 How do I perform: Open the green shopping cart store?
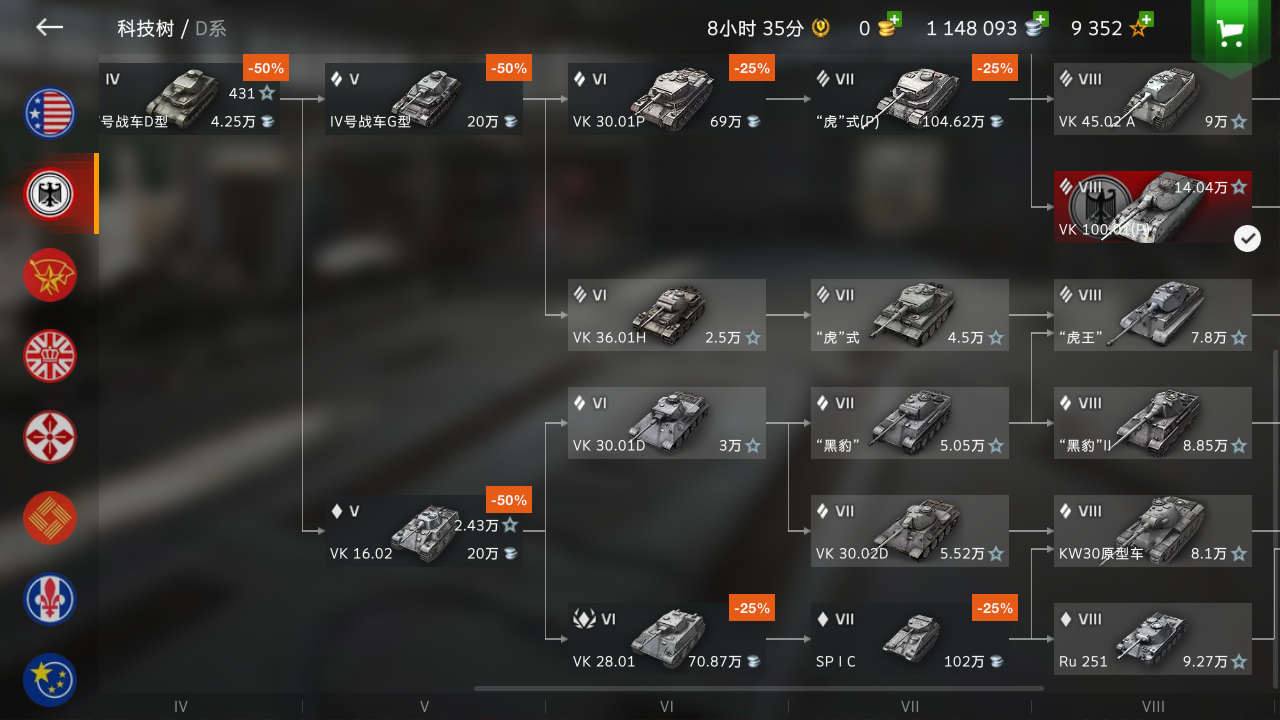pyautogui.click(x=1229, y=33)
